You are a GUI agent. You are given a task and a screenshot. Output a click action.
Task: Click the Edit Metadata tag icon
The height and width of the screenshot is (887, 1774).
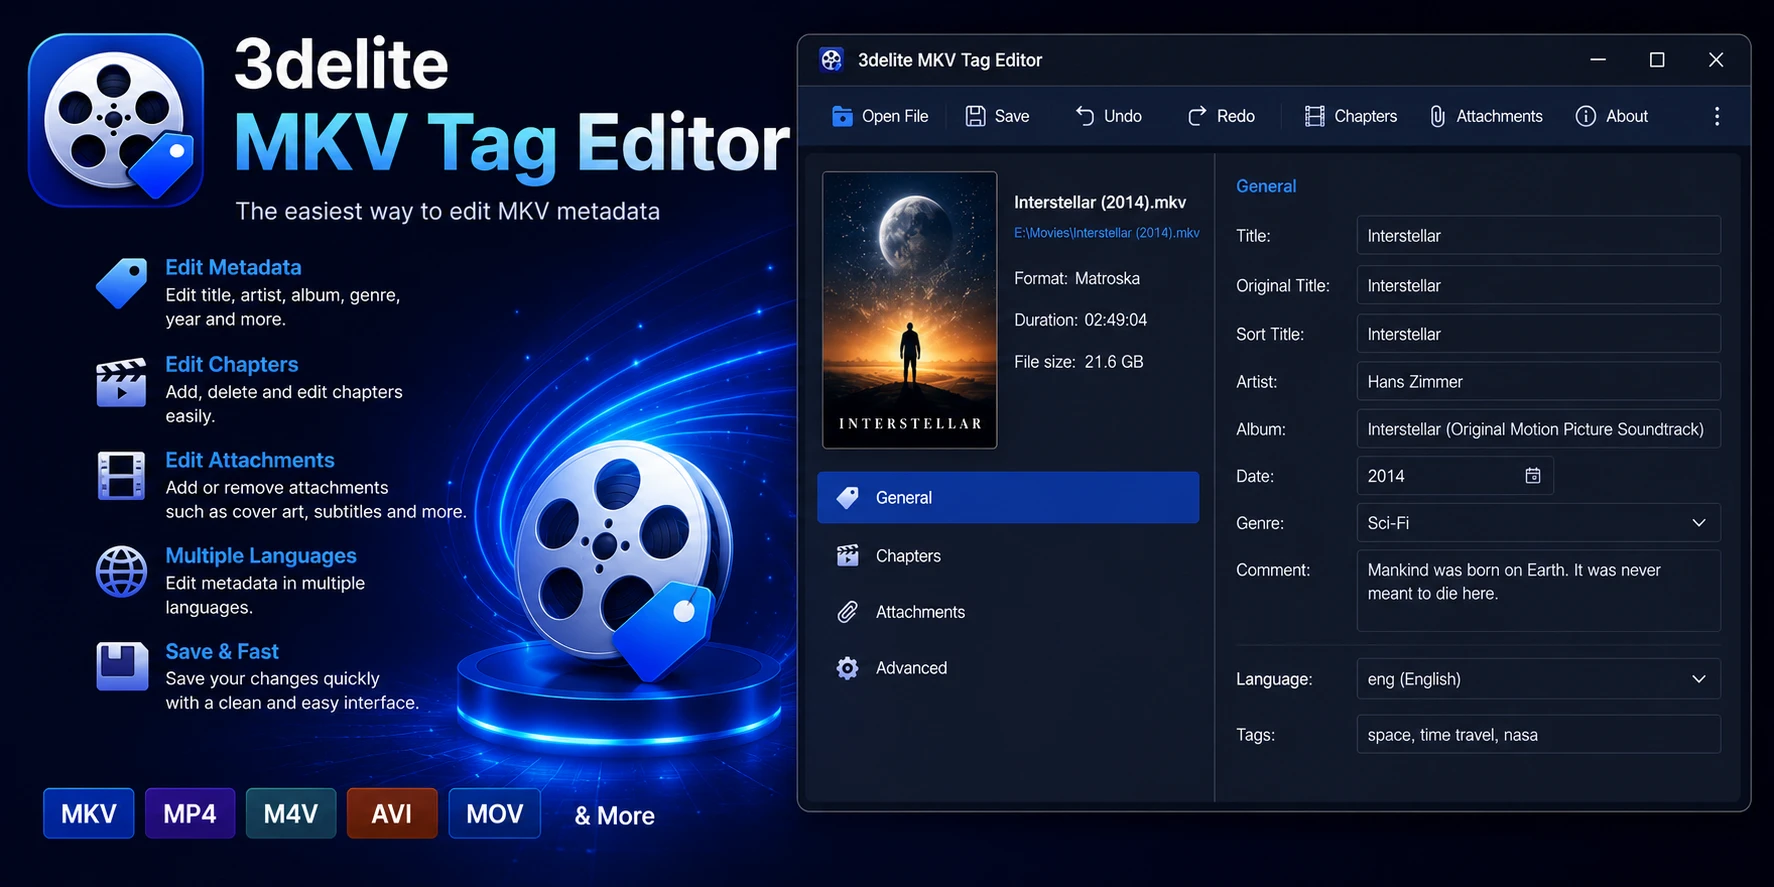pyautogui.click(x=121, y=284)
